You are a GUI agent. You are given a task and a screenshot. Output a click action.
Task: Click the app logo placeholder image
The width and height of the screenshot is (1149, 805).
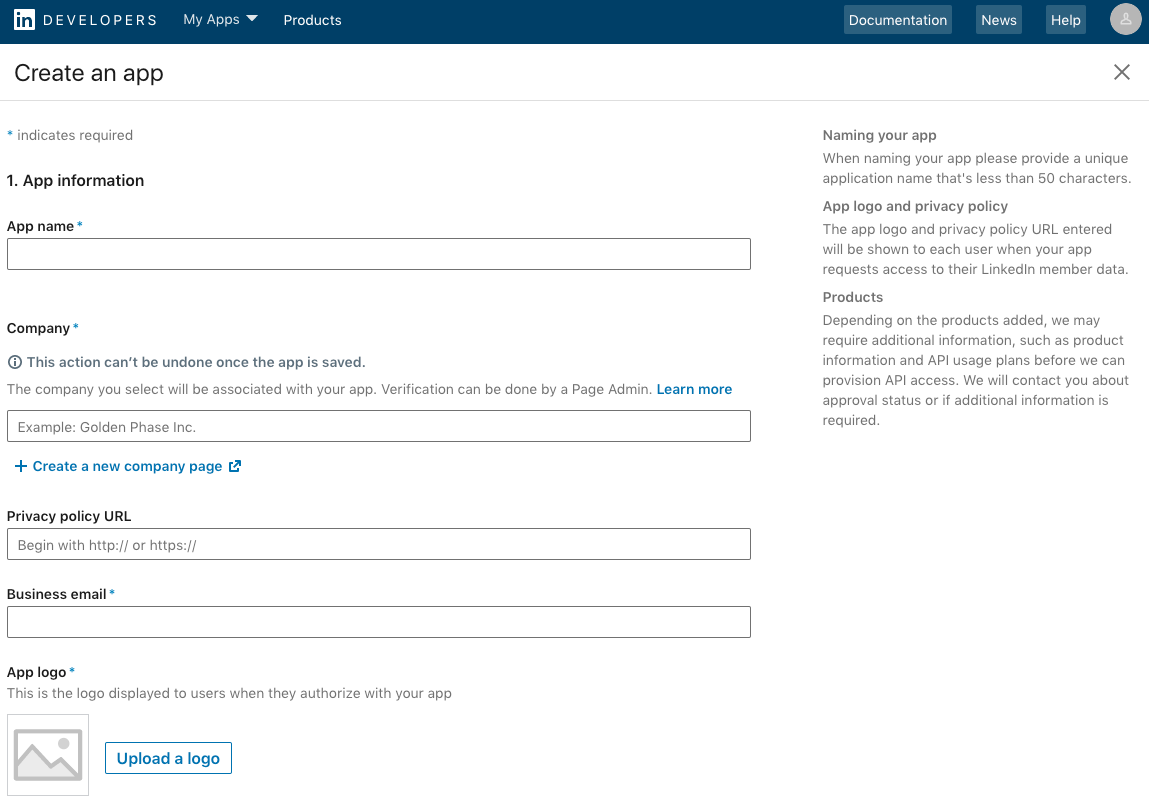coord(48,755)
